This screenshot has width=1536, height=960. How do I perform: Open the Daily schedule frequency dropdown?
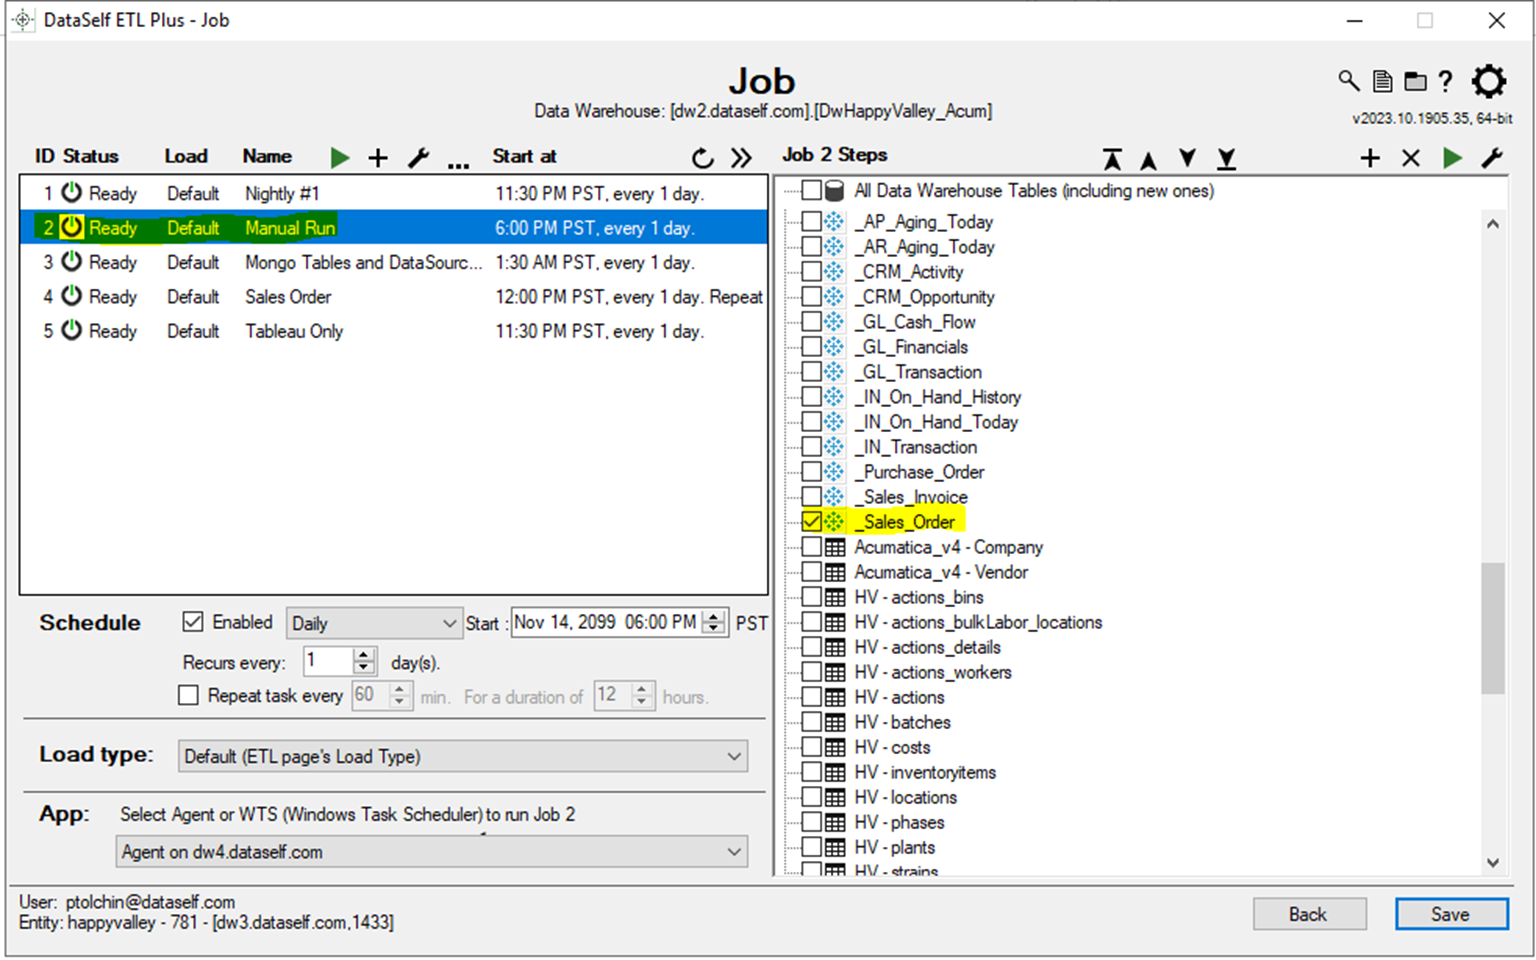(374, 623)
